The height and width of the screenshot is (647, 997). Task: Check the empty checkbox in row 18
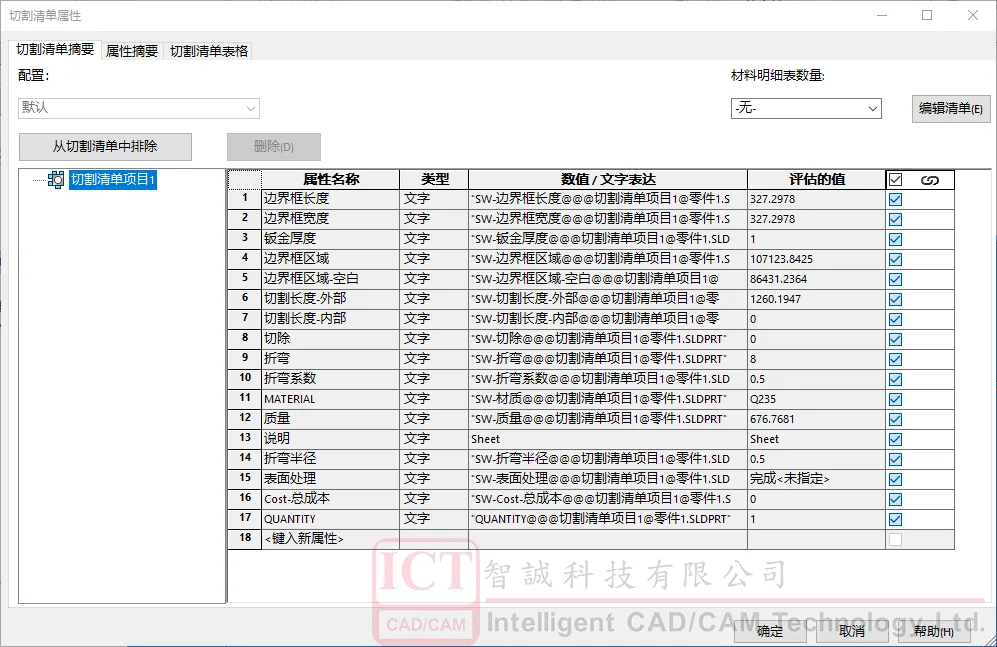tap(895, 540)
